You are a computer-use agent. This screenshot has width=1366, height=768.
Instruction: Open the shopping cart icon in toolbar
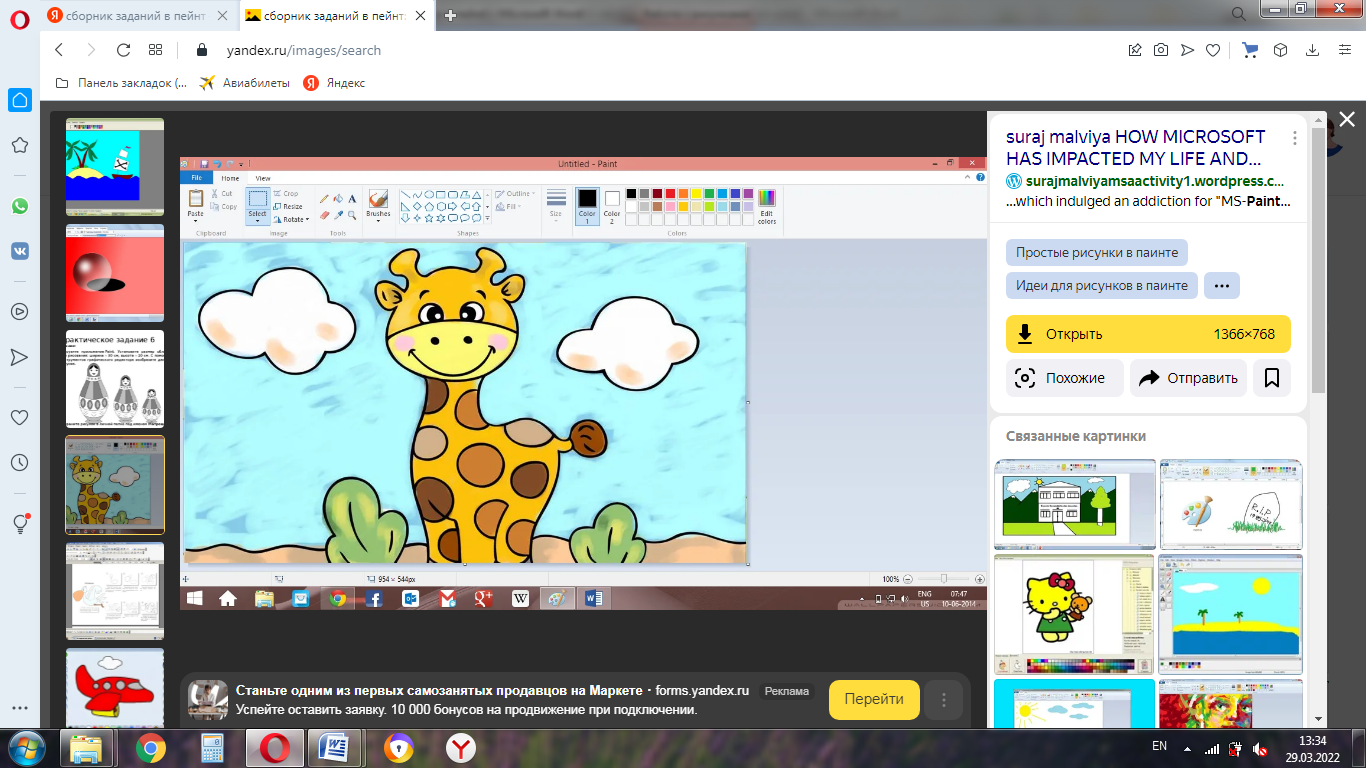point(1250,50)
